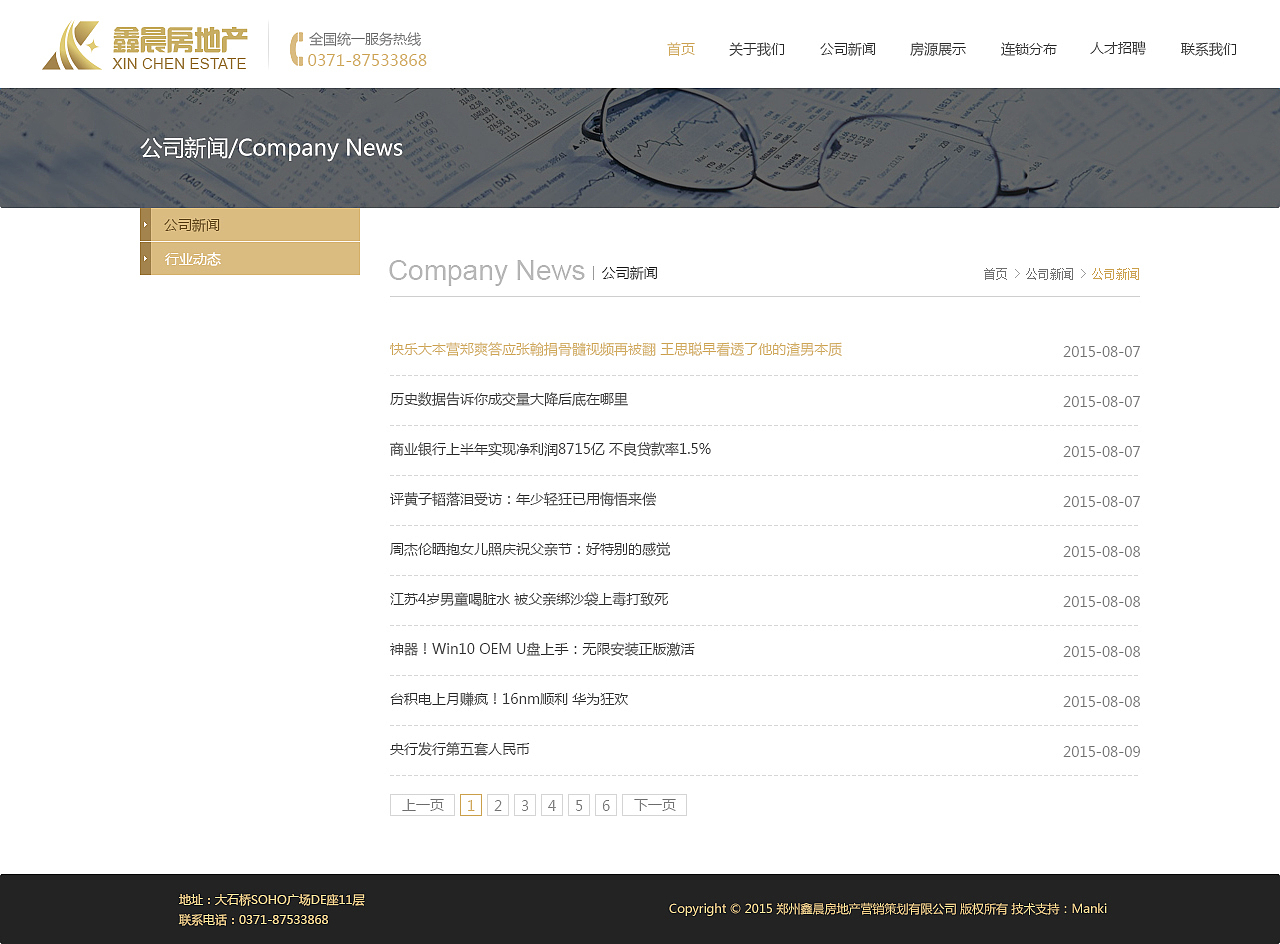The image size is (1280, 944).
Task: Open article 央行发行第五套人民币
Action: [x=460, y=749]
